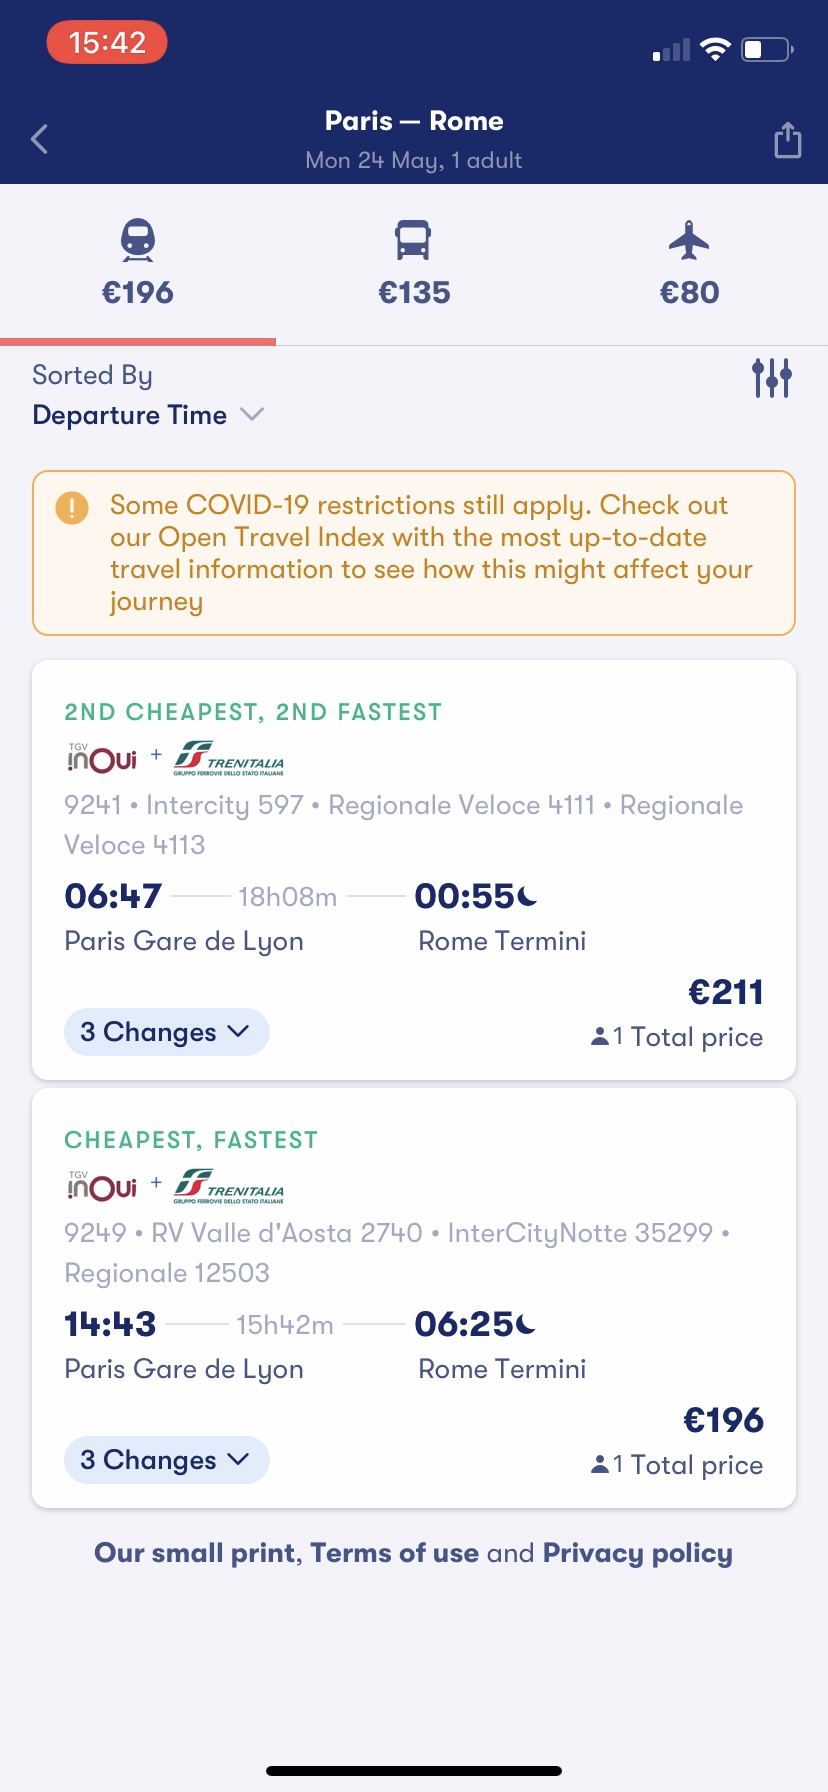Screen dimensions: 828x1792
Task: Tap the back arrow icon
Action: [x=40, y=139]
